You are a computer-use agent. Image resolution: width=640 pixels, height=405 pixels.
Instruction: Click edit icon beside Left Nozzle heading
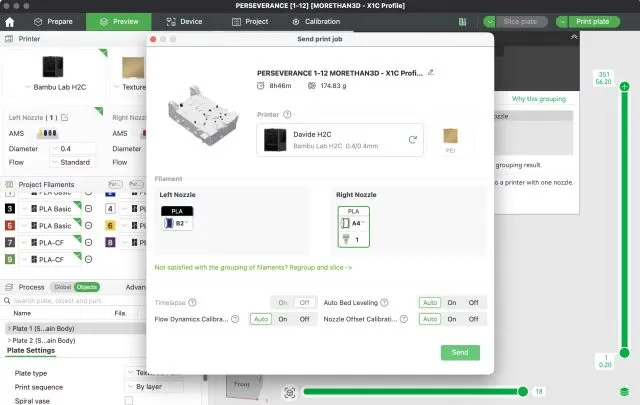pyautogui.click(x=64, y=117)
